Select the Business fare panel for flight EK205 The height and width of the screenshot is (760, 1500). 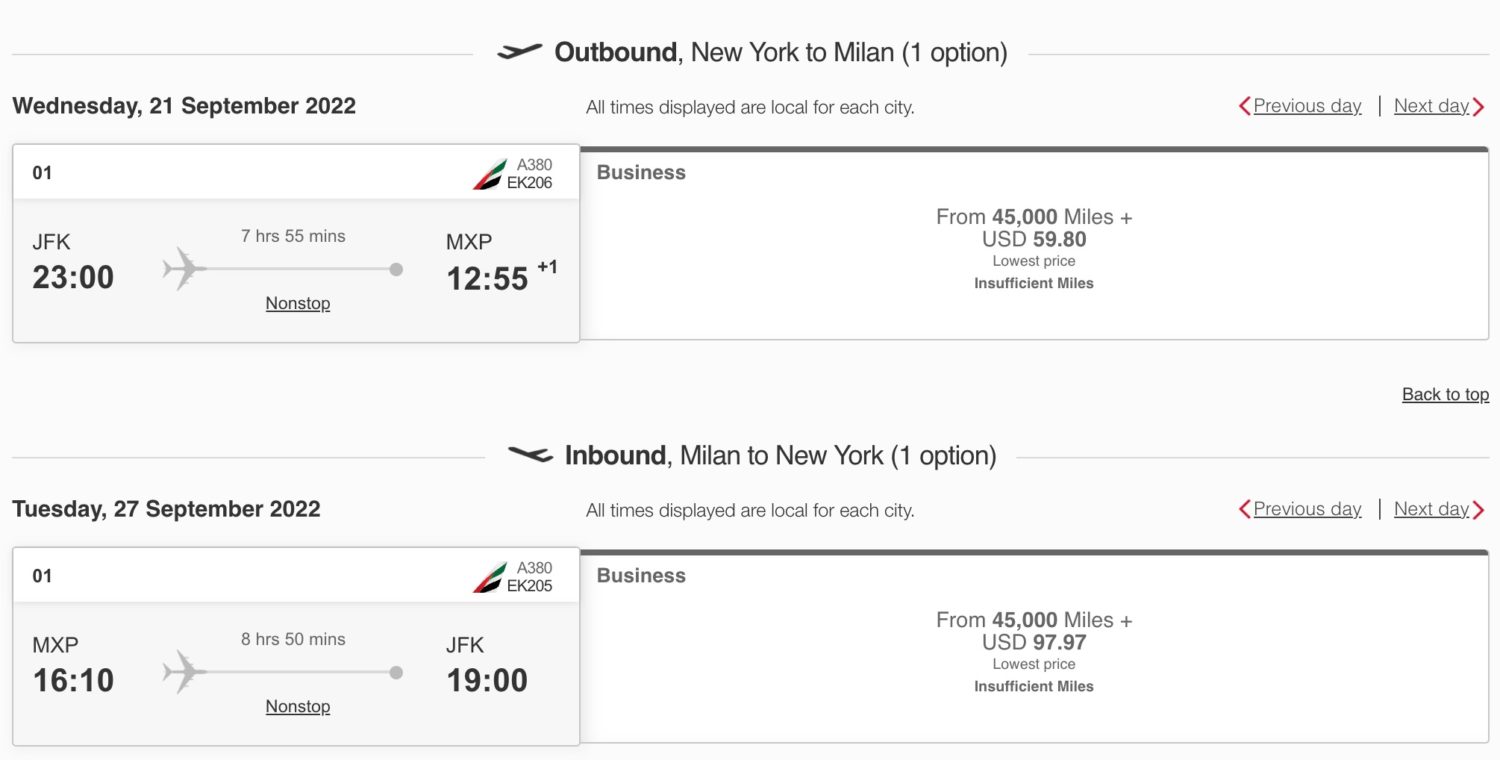[x=1035, y=643]
